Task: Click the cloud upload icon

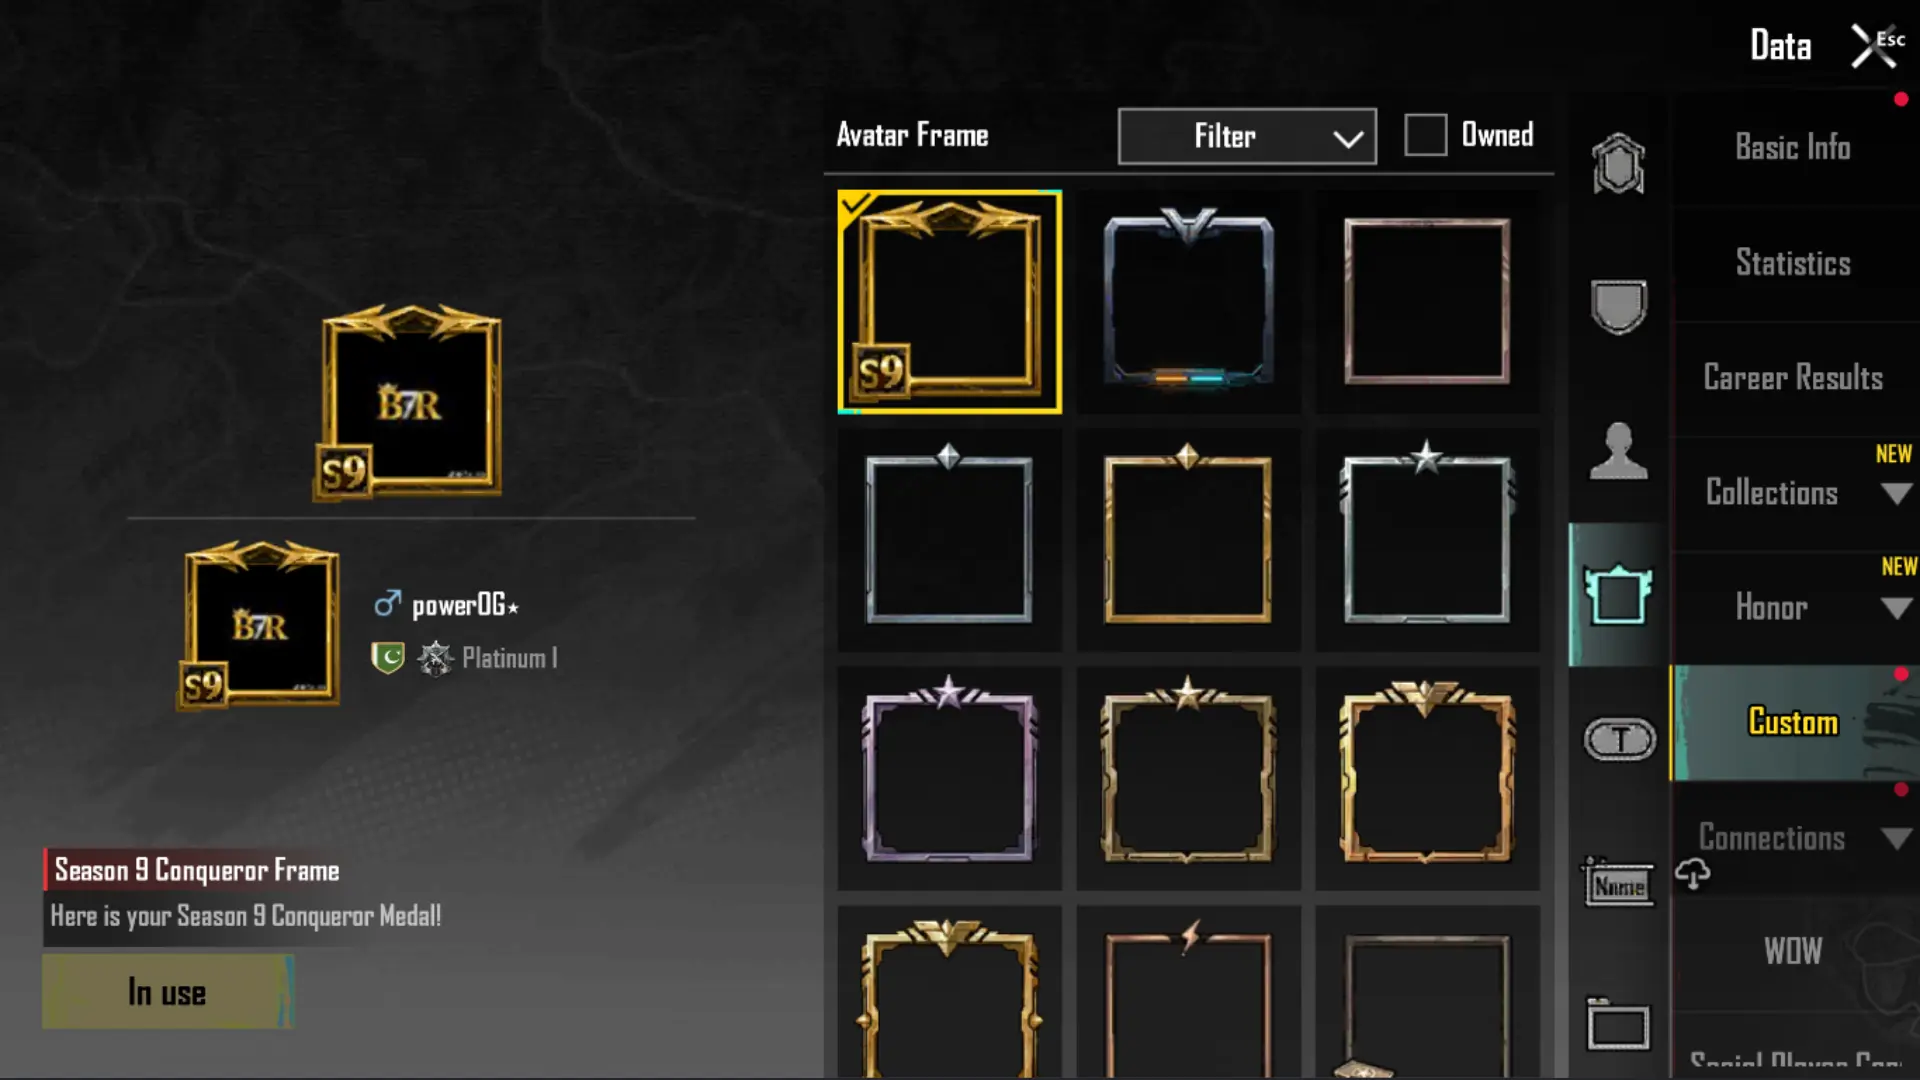Action: click(1693, 874)
